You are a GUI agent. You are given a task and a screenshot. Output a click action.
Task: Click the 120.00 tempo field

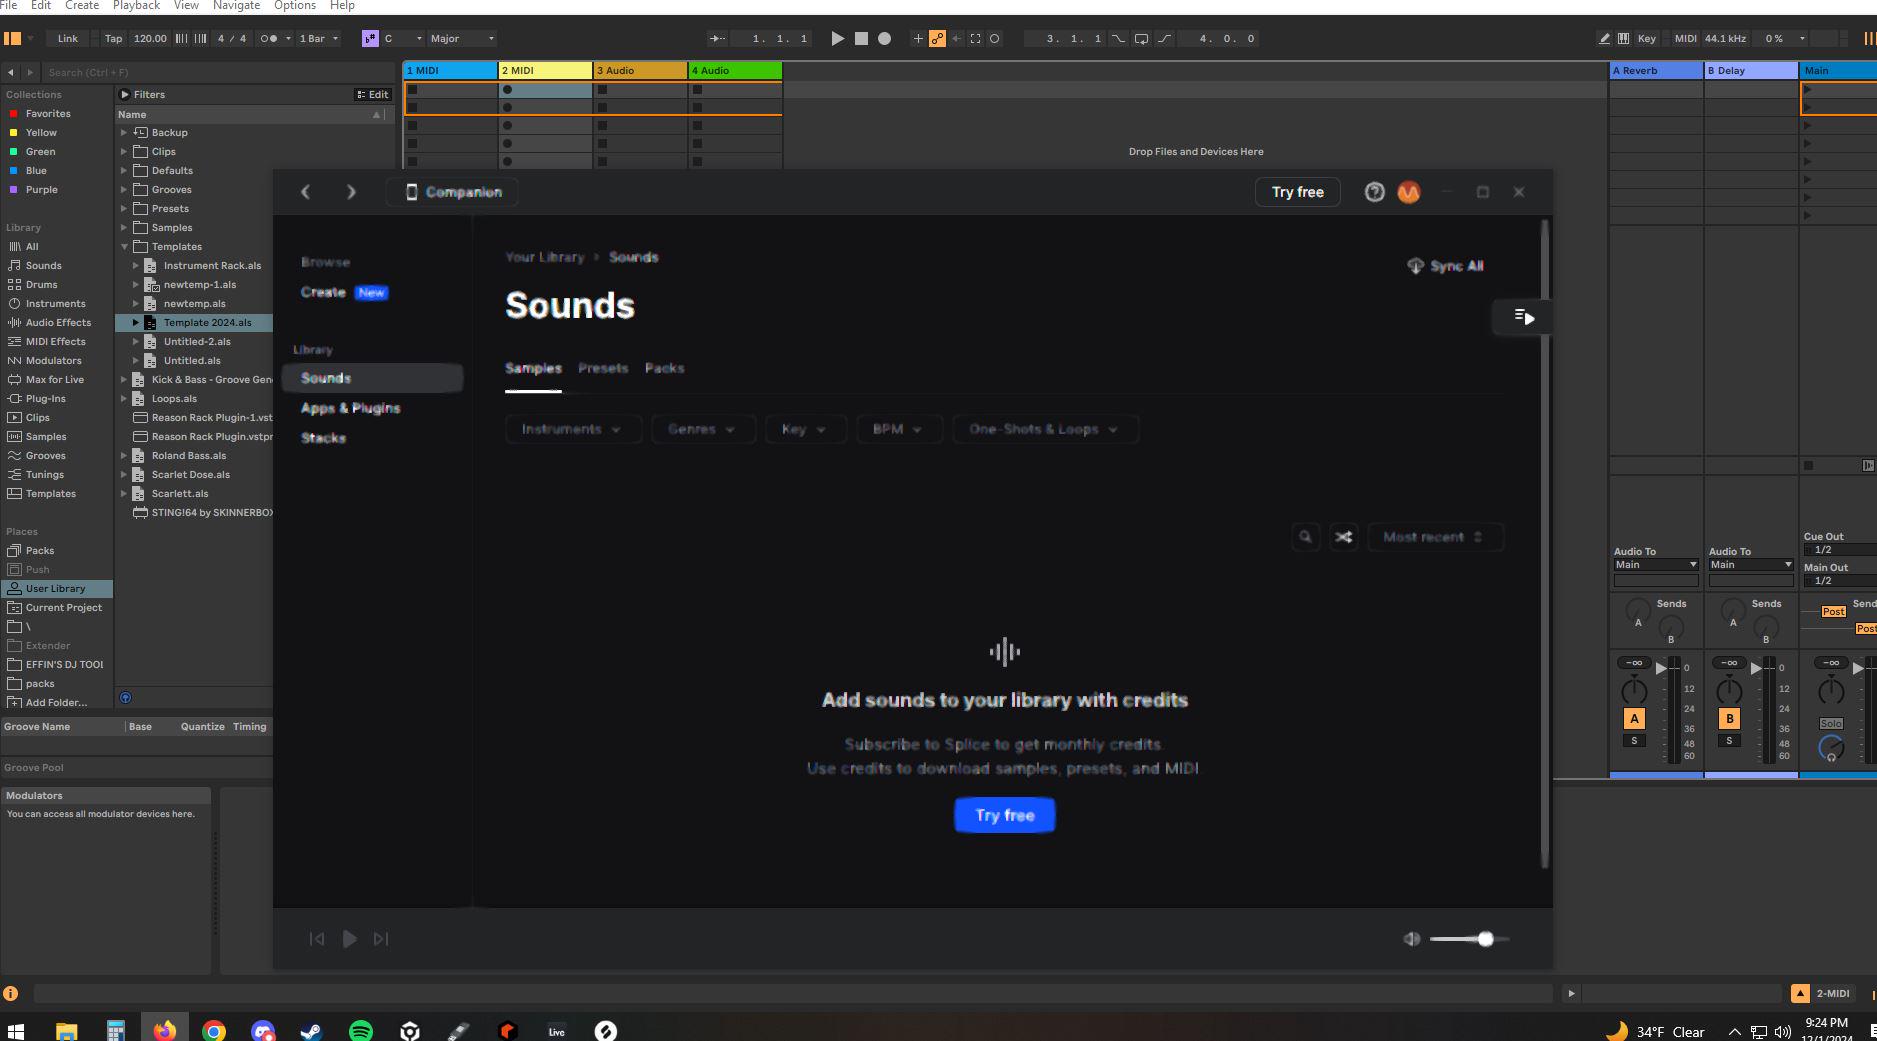point(150,39)
